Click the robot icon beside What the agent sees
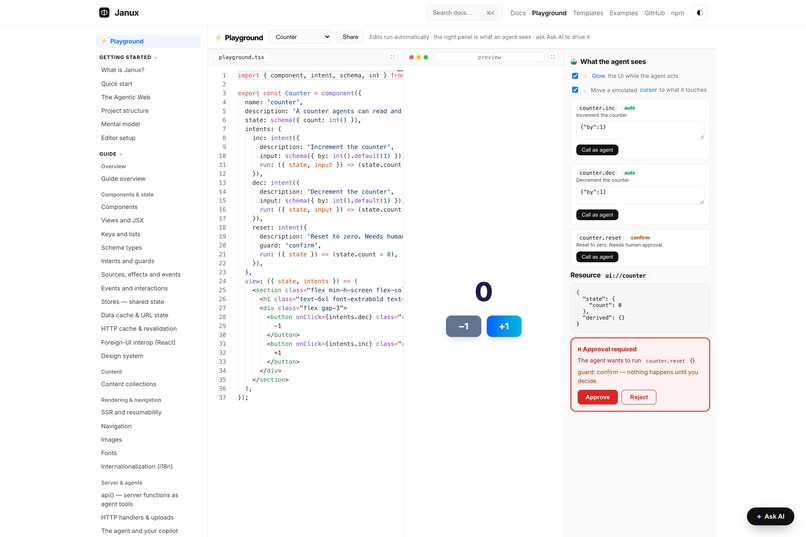Screen dimensions: 806x537 click(x=574, y=62)
